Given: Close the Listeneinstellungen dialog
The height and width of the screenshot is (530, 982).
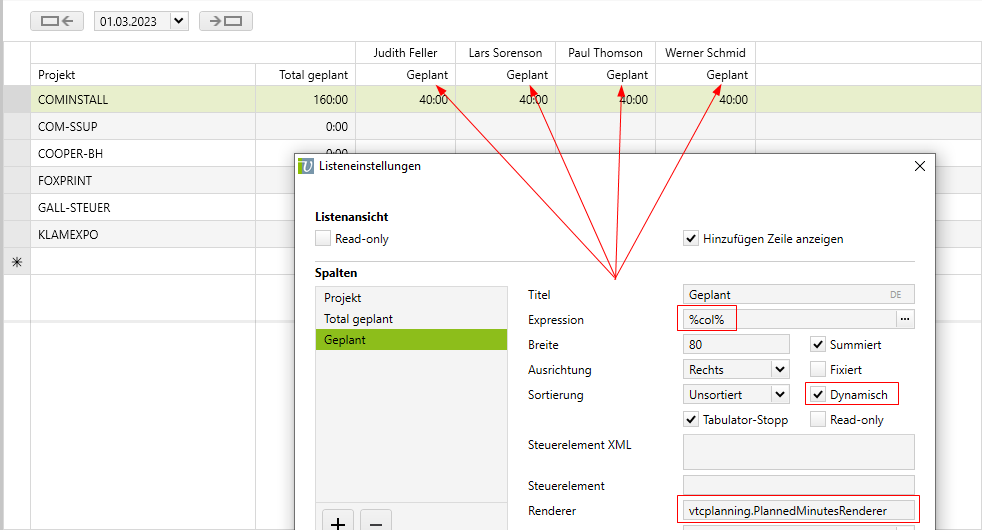Looking at the screenshot, I should pos(920,167).
